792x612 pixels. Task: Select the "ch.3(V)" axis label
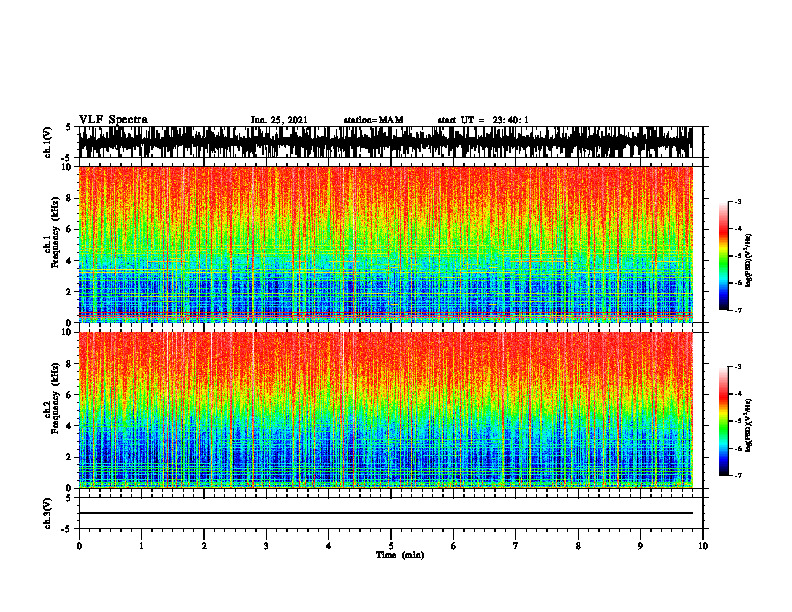pos(48,513)
